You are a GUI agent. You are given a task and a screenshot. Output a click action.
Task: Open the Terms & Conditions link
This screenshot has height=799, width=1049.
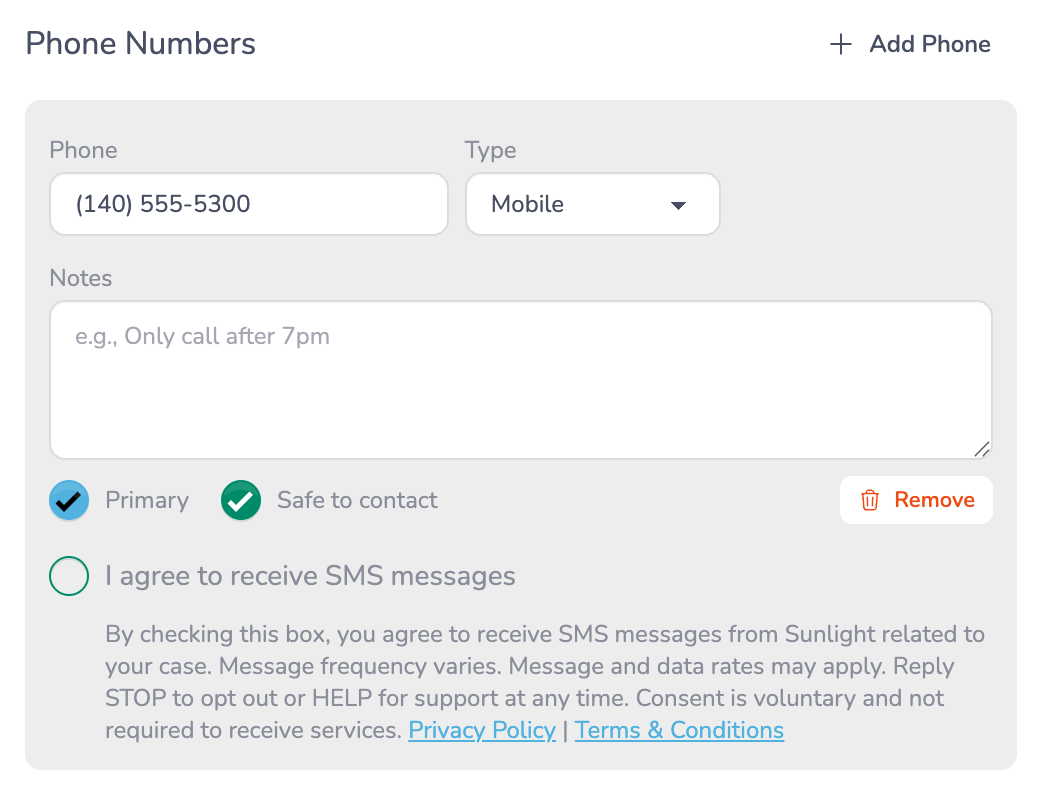pyautogui.click(x=679, y=730)
